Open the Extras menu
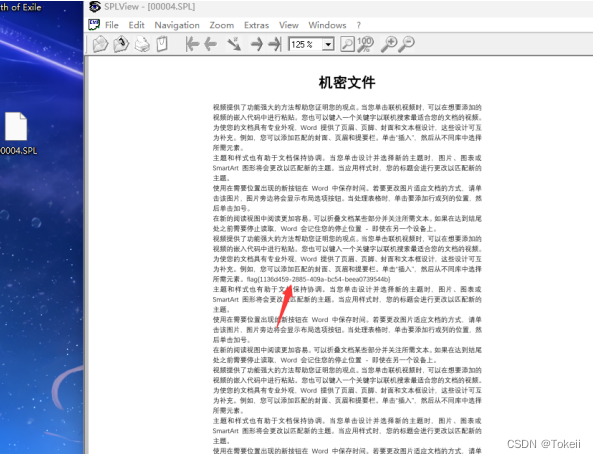This screenshot has height=458, width=595. click(x=256, y=25)
